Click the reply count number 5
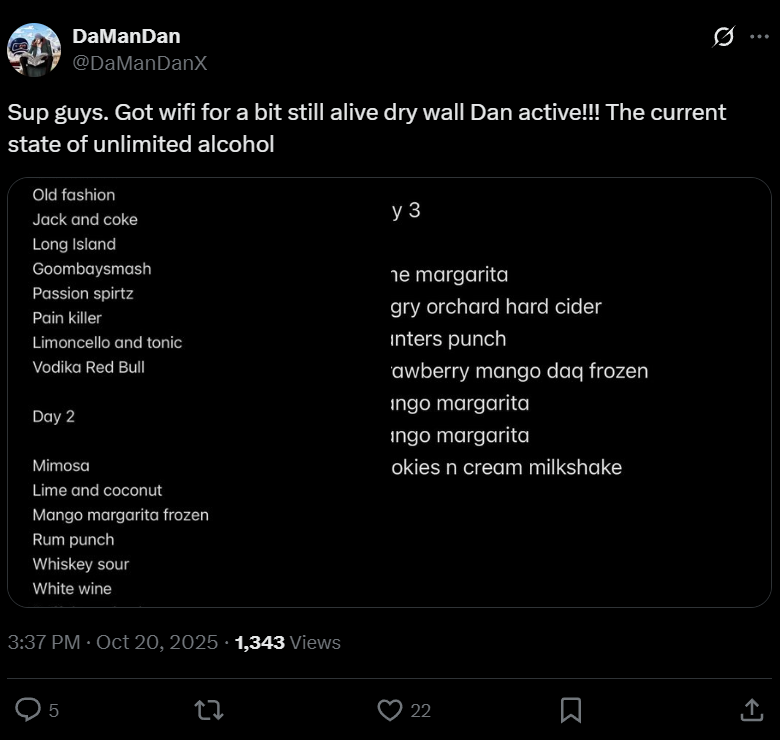This screenshot has height=740, width=780. (54, 711)
